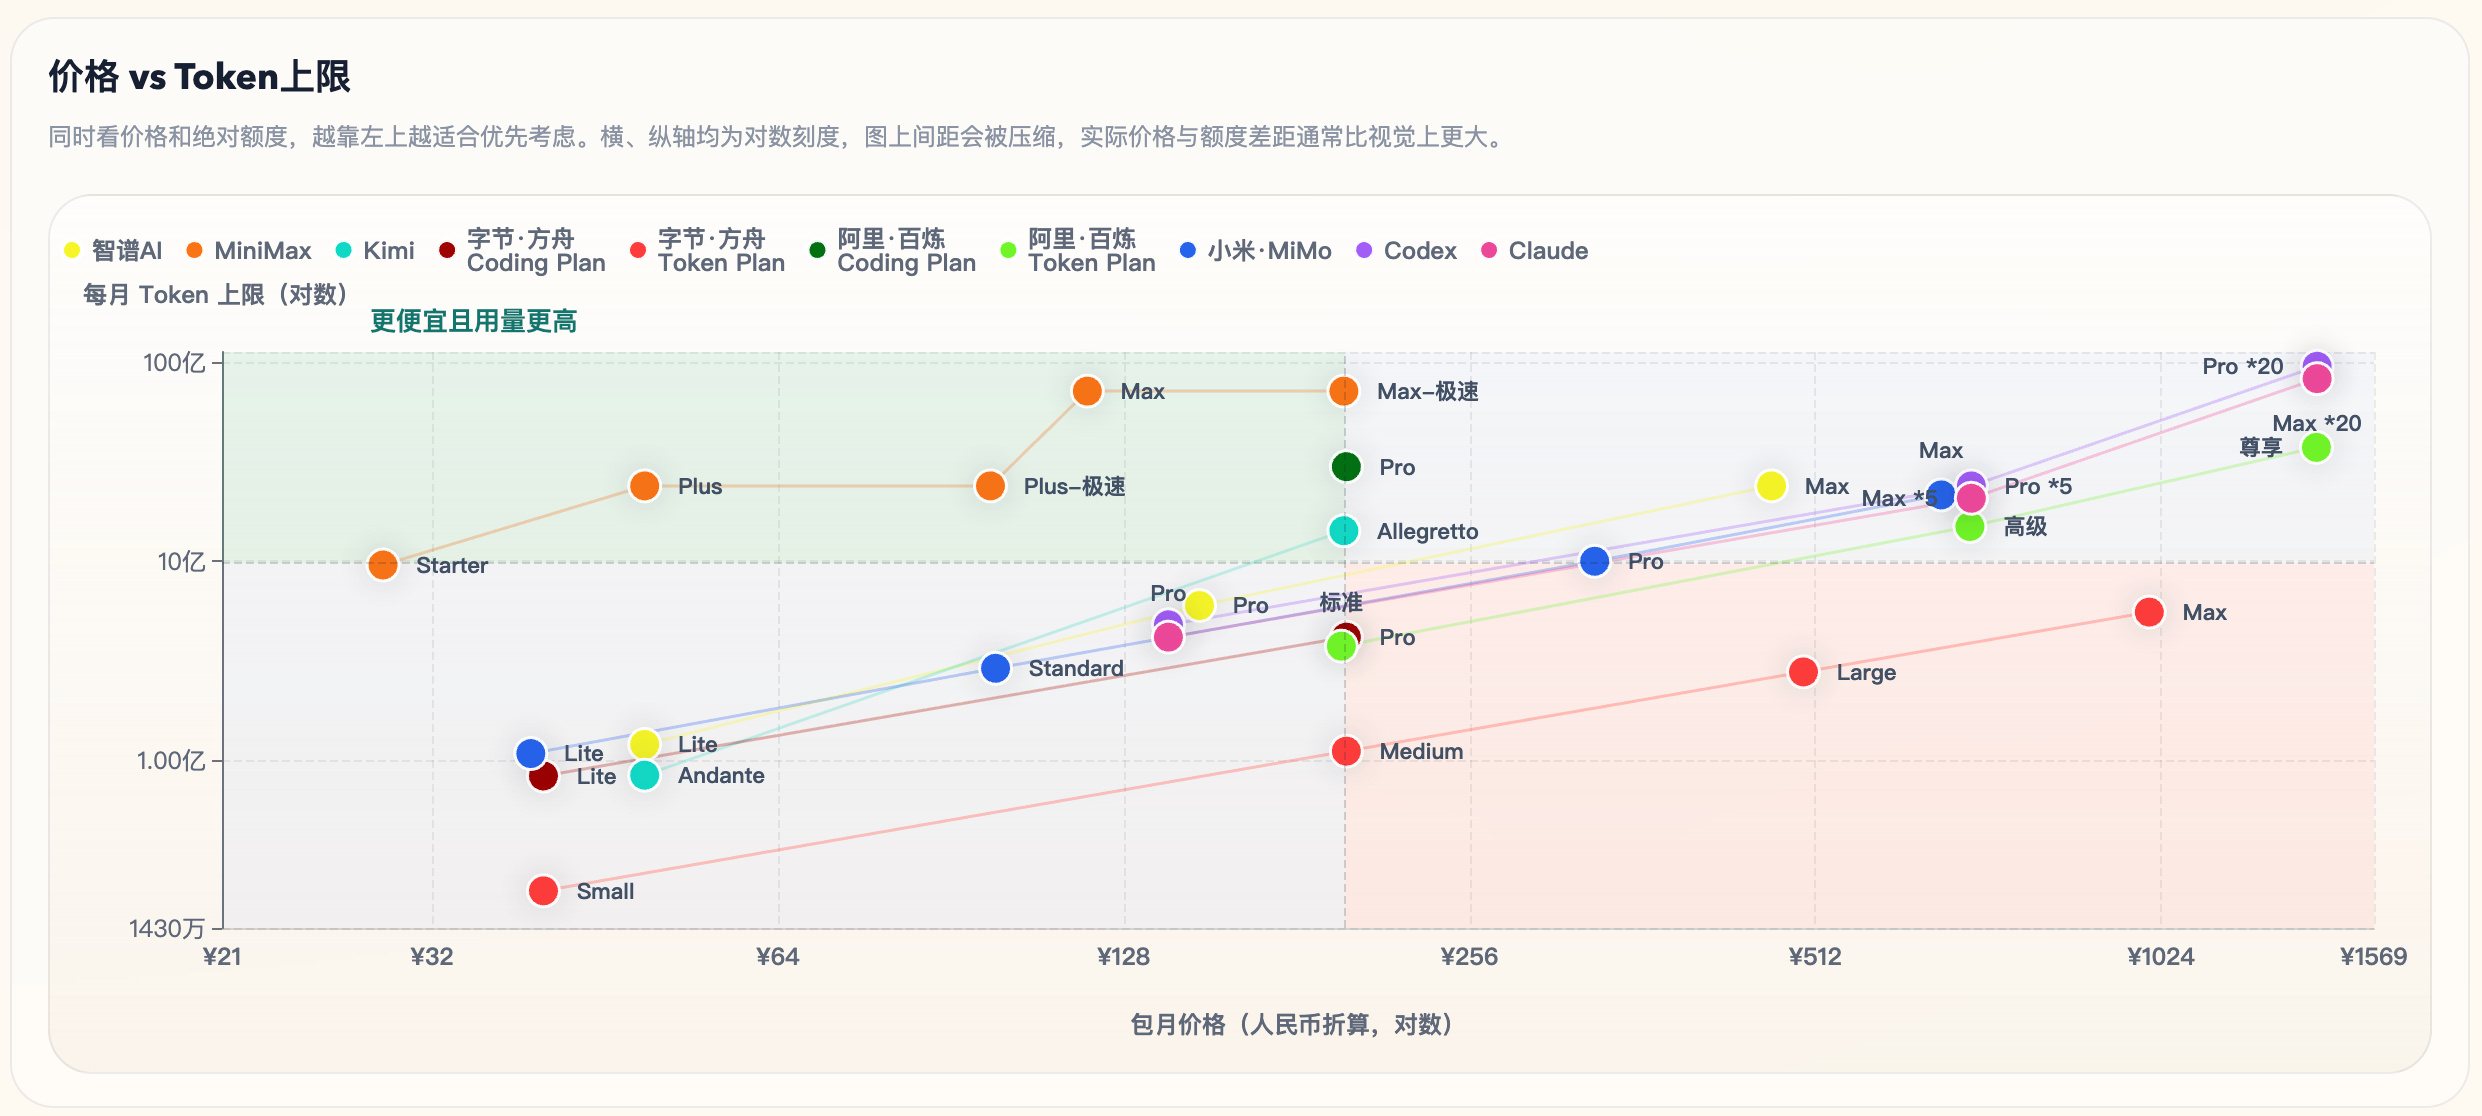Select the teal Andante data point
Image resolution: width=2482 pixels, height=1116 pixels.
645,775
